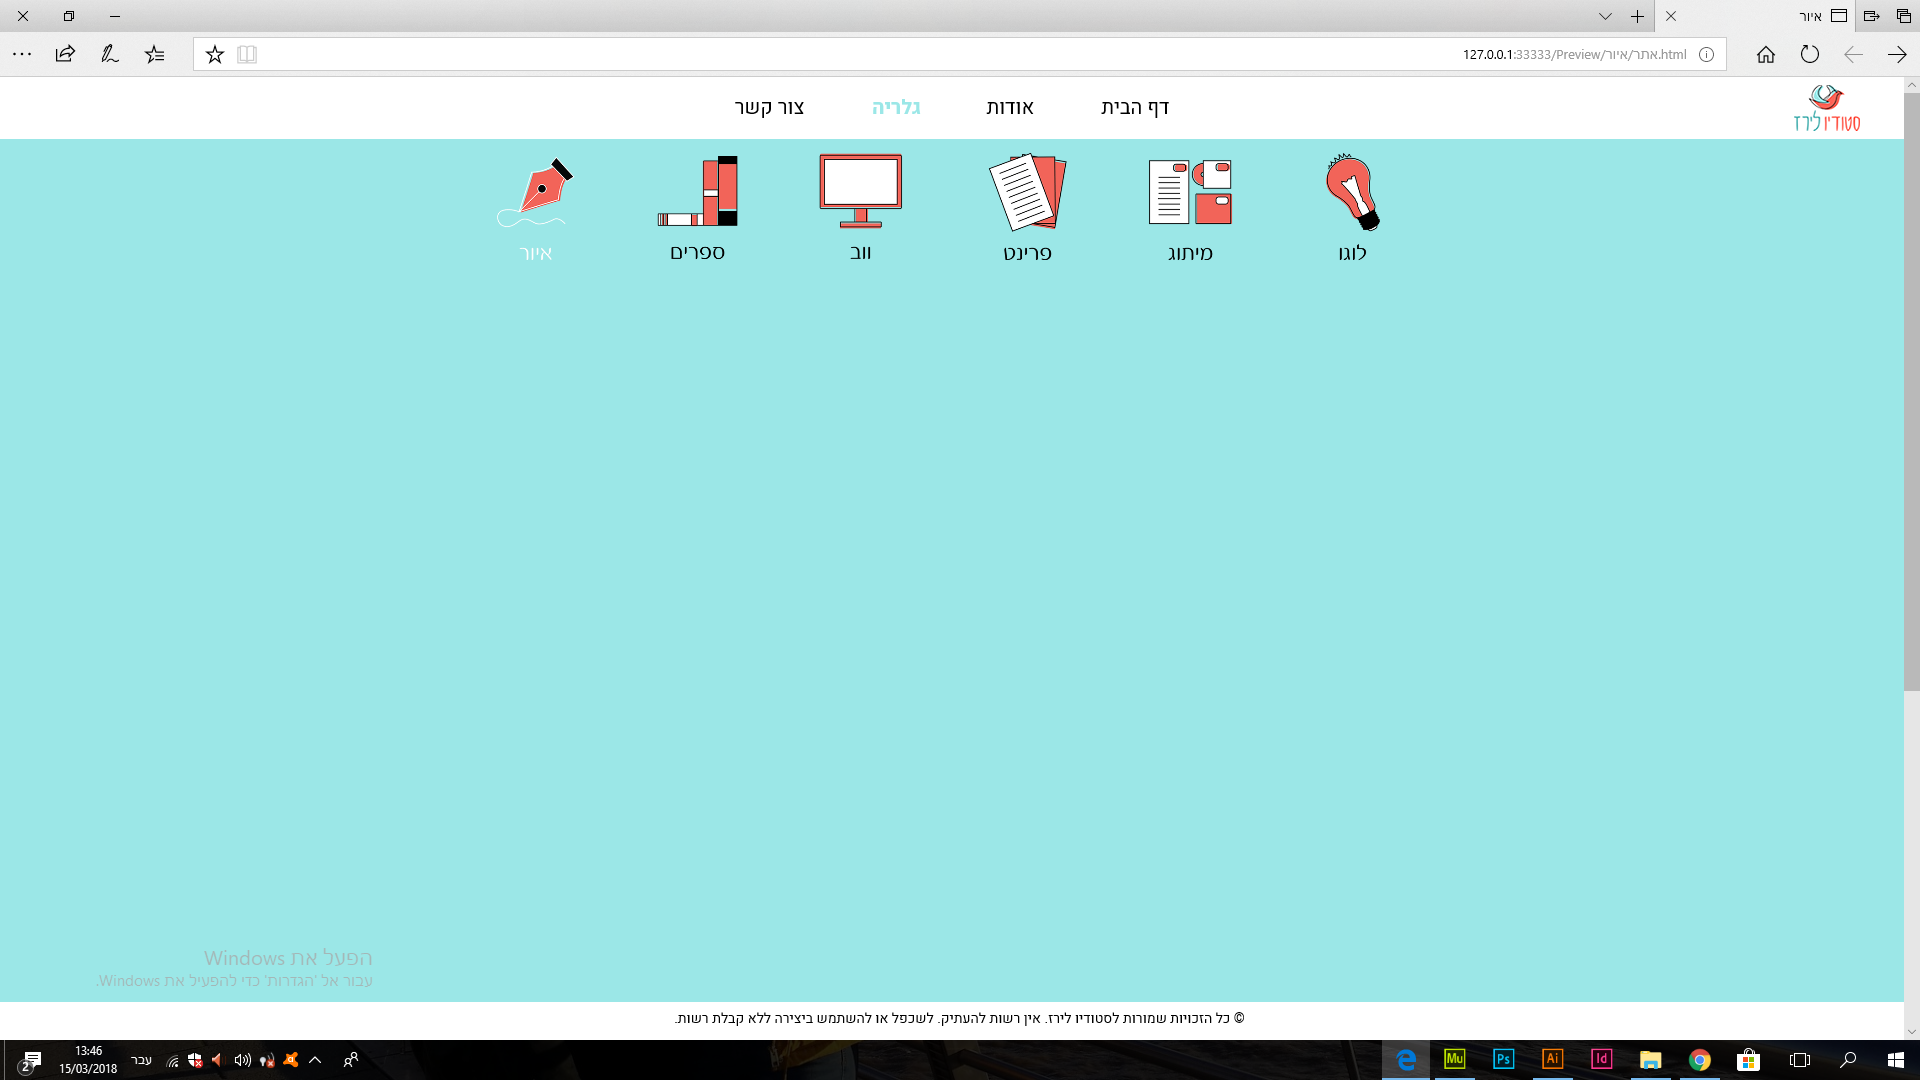This screenshot has width=1920, height=1080.
Task: Open the אודות navigation page
Action: [x=1010, y=107]
